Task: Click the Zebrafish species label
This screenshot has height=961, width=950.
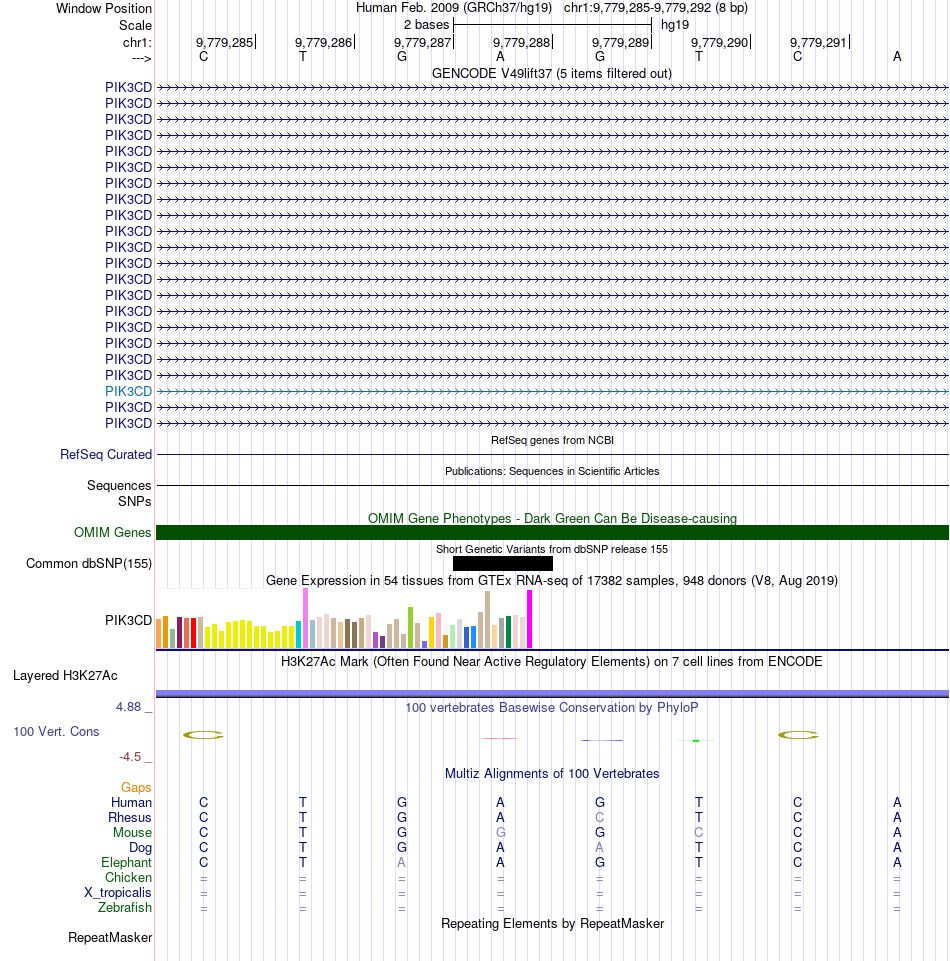Action: [x=124, y=908]
